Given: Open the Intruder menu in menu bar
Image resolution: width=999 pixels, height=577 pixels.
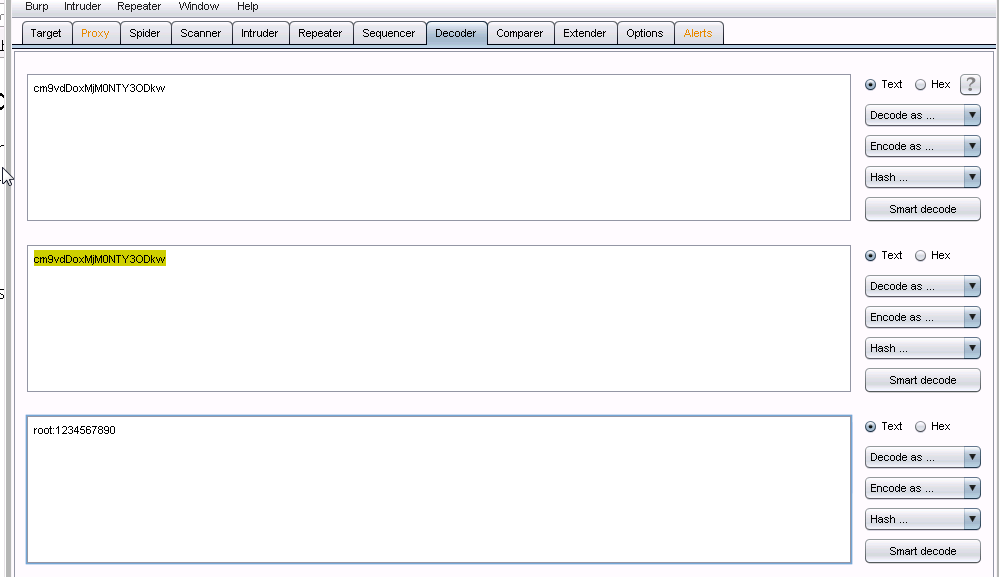Looking at the screenshot, I should [x=82, y=6].
